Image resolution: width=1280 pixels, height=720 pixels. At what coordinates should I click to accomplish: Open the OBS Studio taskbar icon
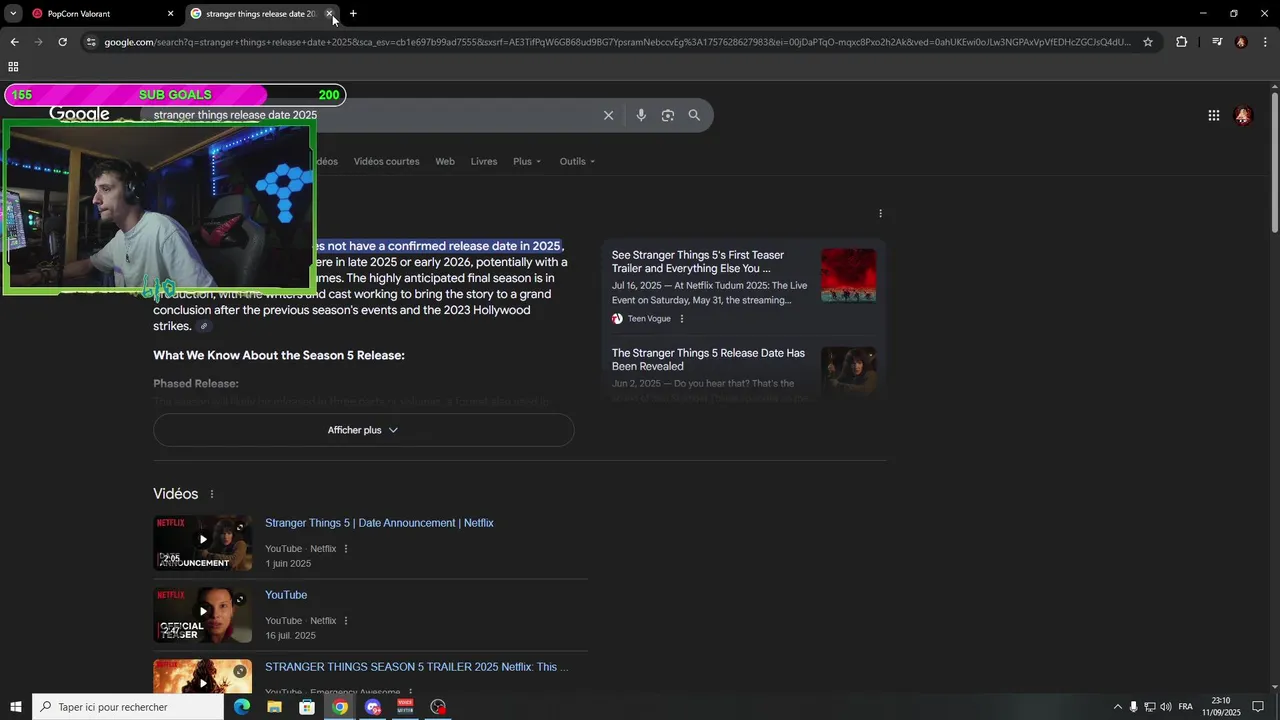(x=438, y=707)
